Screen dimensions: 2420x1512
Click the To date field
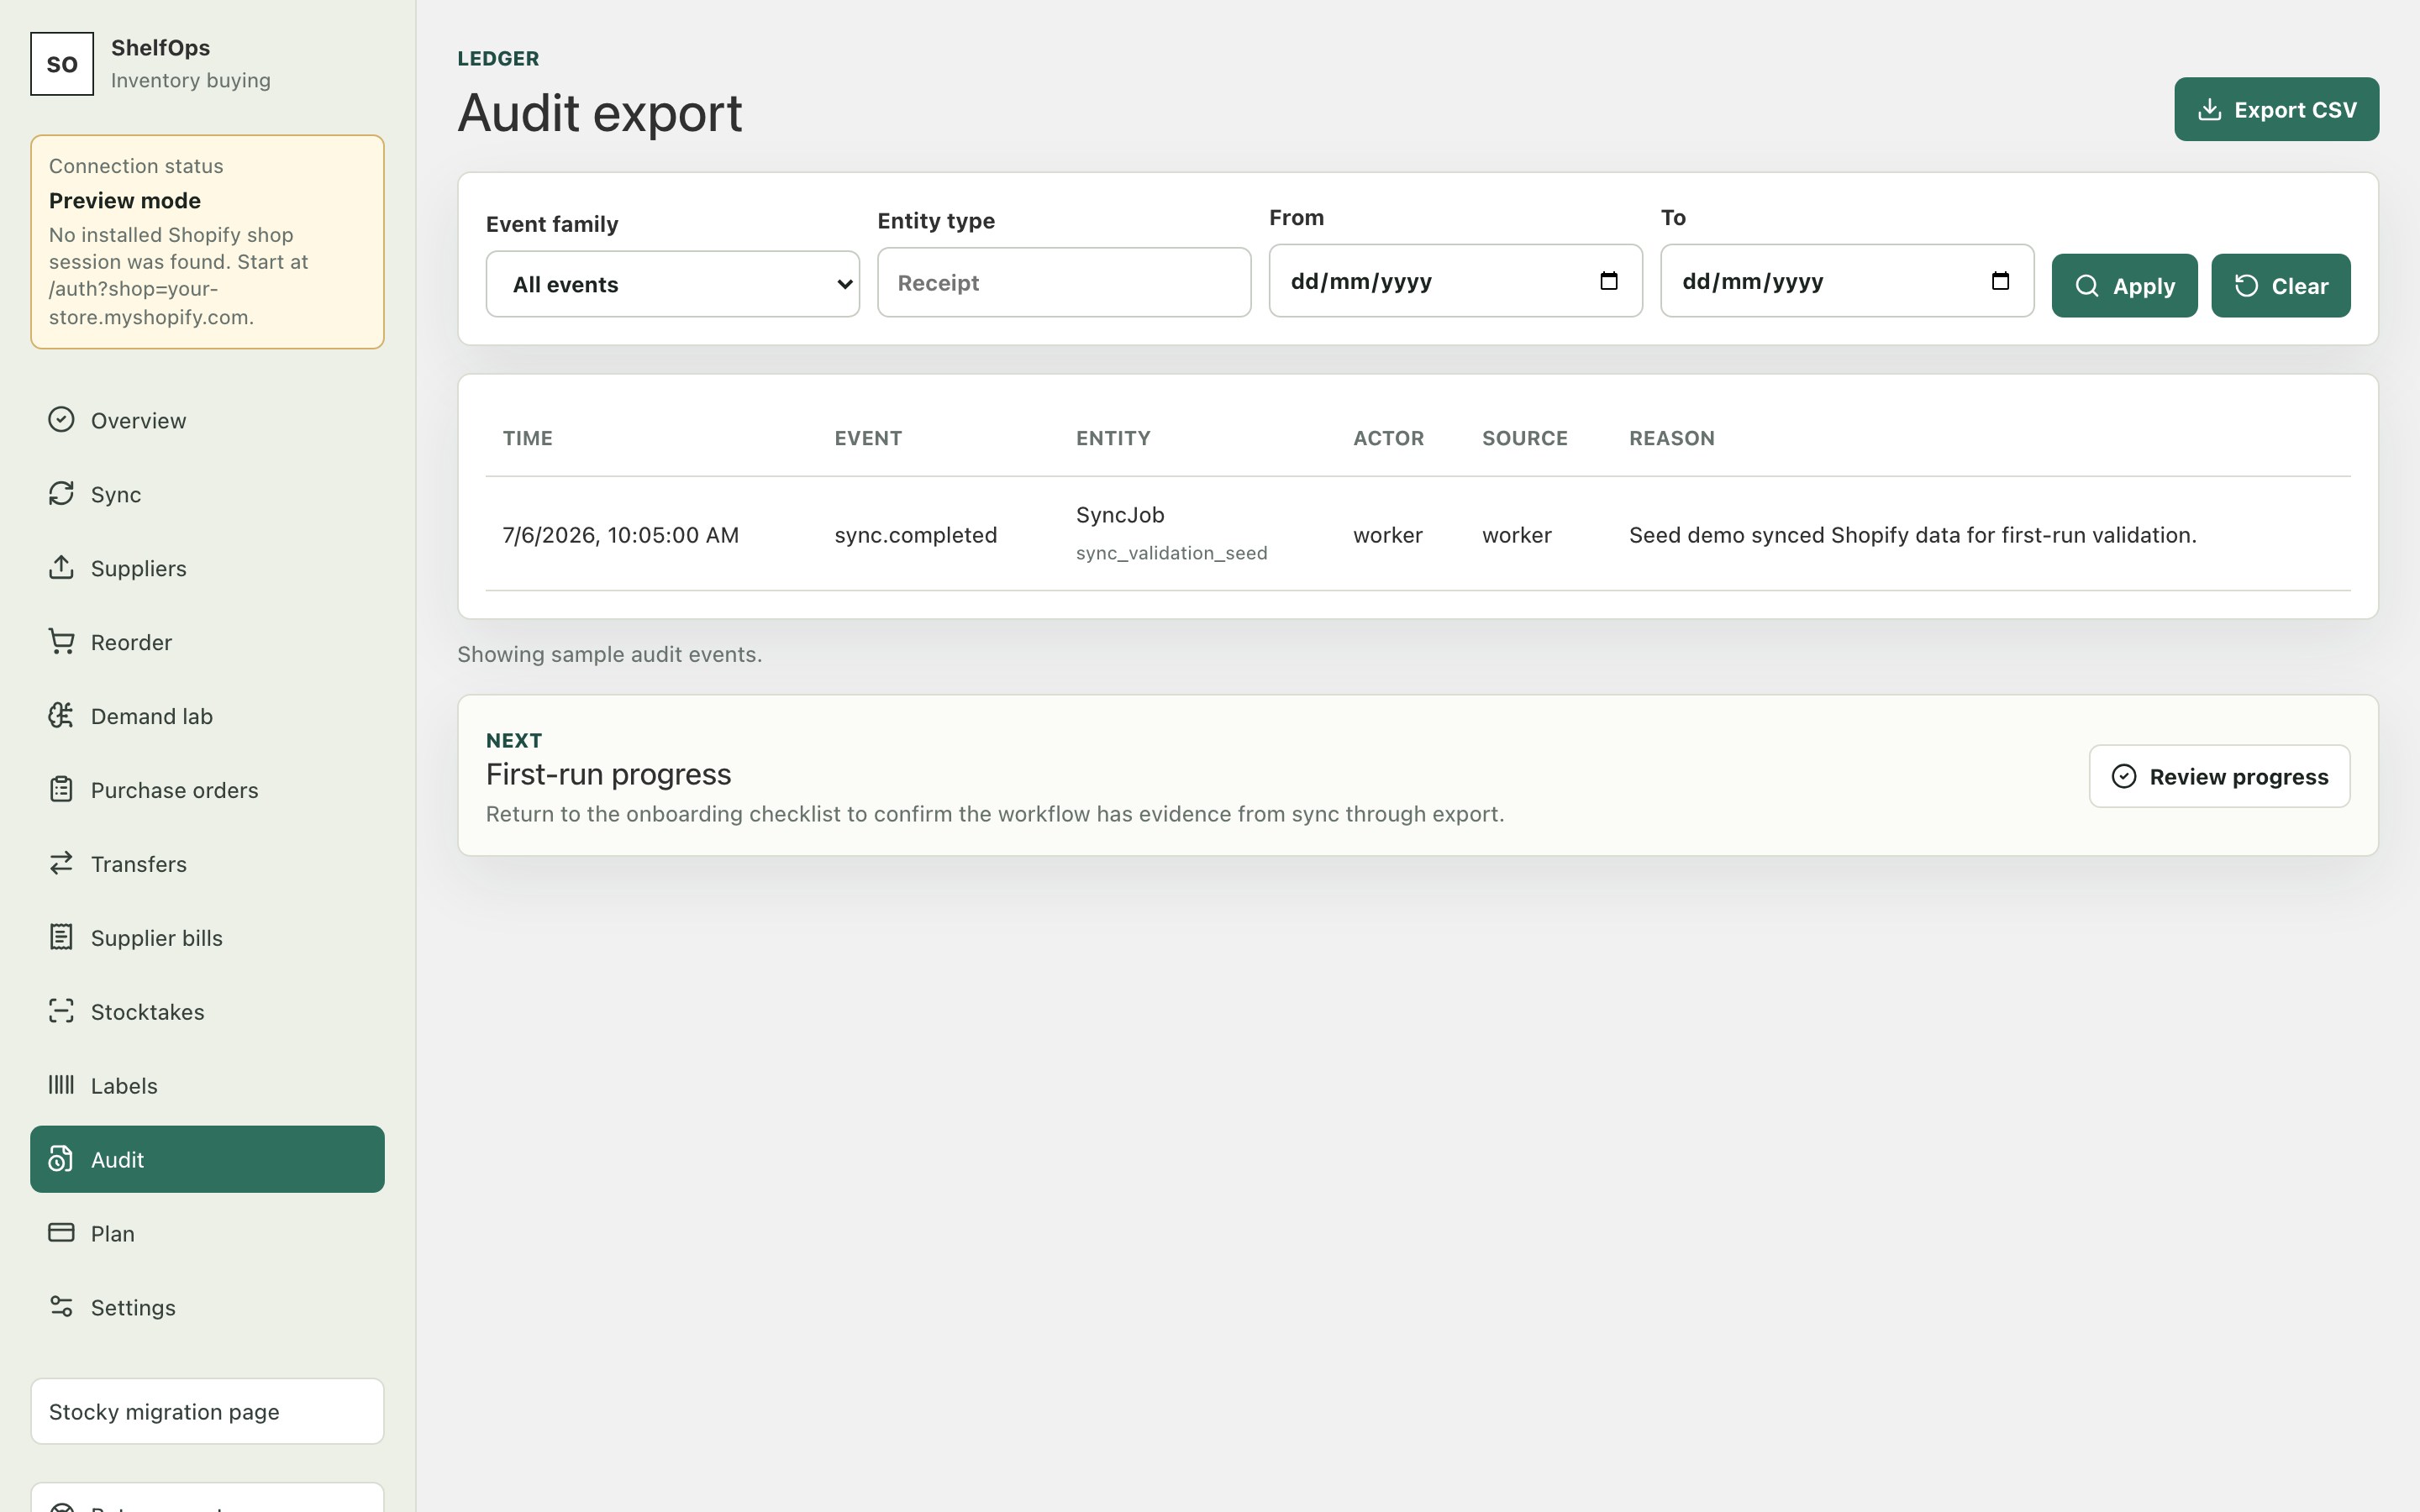point(1847,281)
